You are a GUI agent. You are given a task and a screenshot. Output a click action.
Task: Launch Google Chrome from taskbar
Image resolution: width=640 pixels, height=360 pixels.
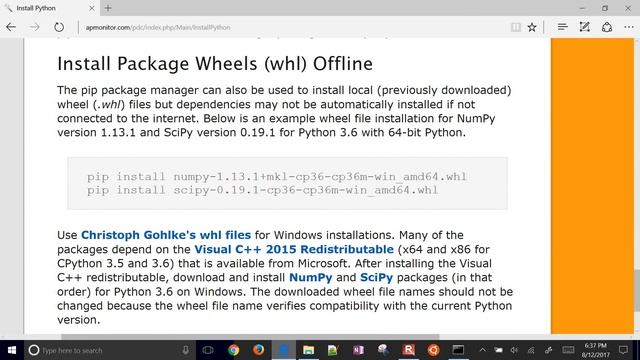[233, 350]
